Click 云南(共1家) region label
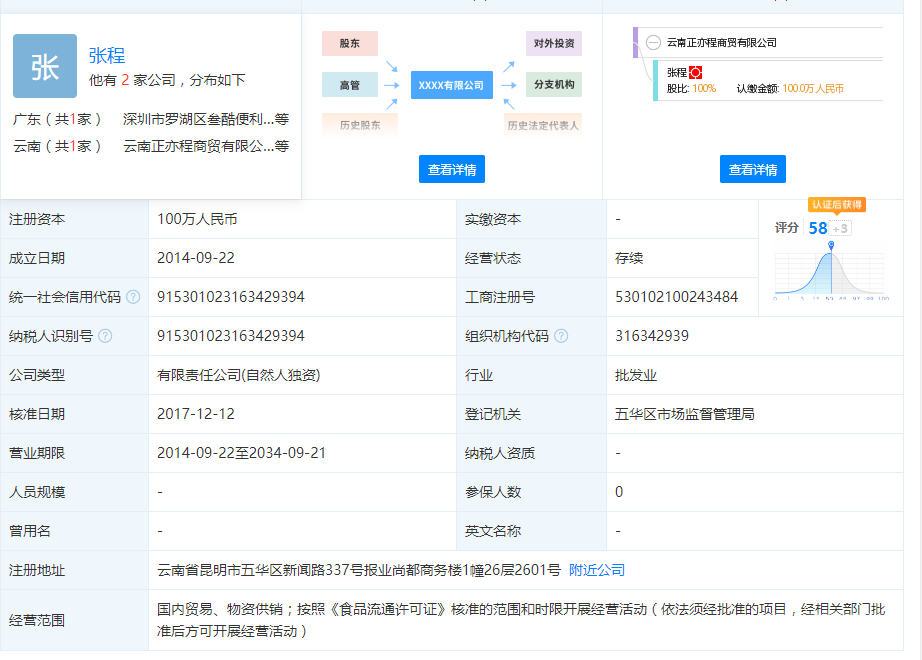 [x=57, y=146]
